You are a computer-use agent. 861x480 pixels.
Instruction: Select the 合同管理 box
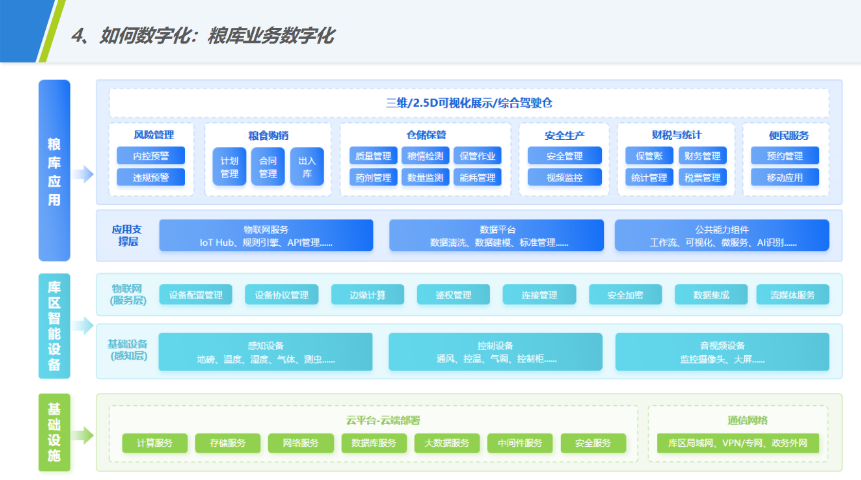click(x=268, y=167)
